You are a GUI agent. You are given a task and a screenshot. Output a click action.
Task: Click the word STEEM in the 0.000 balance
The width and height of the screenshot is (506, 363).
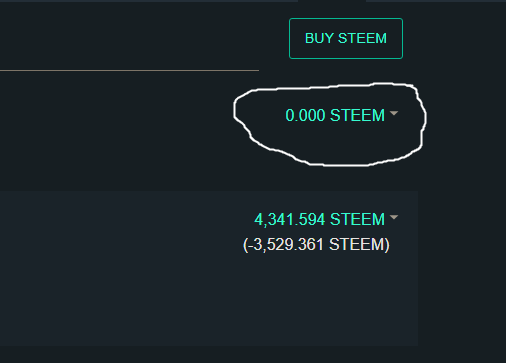[x=357, y=115]
